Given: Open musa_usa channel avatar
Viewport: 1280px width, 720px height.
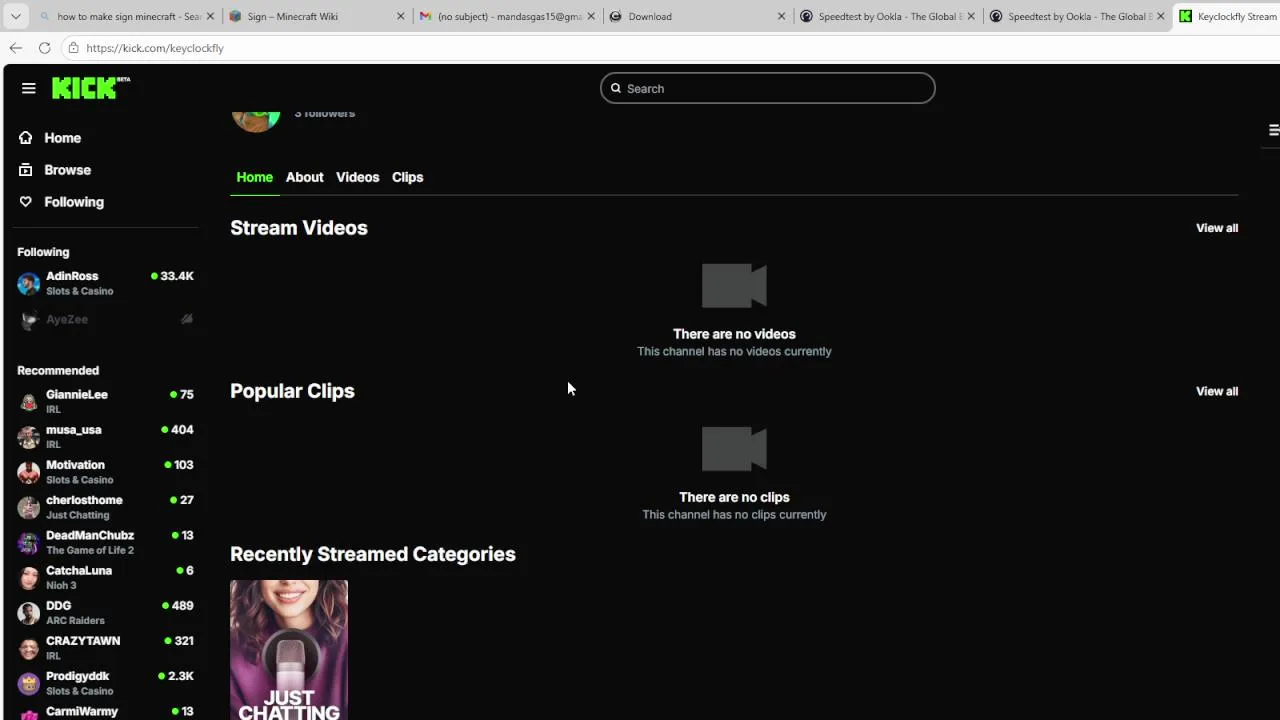Looking at the screenshot, I should (29, 437).
